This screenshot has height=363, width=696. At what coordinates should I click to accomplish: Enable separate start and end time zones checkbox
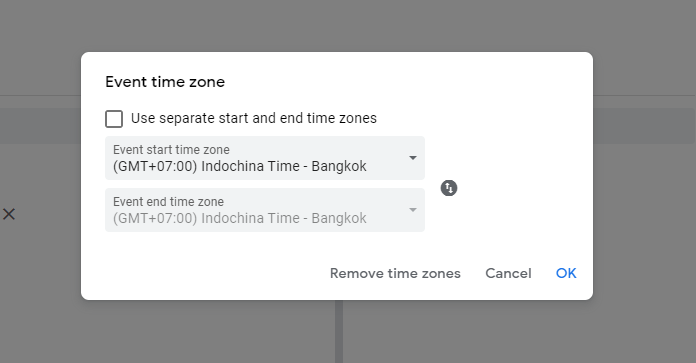pyautogui.click(x=114, y=119)
